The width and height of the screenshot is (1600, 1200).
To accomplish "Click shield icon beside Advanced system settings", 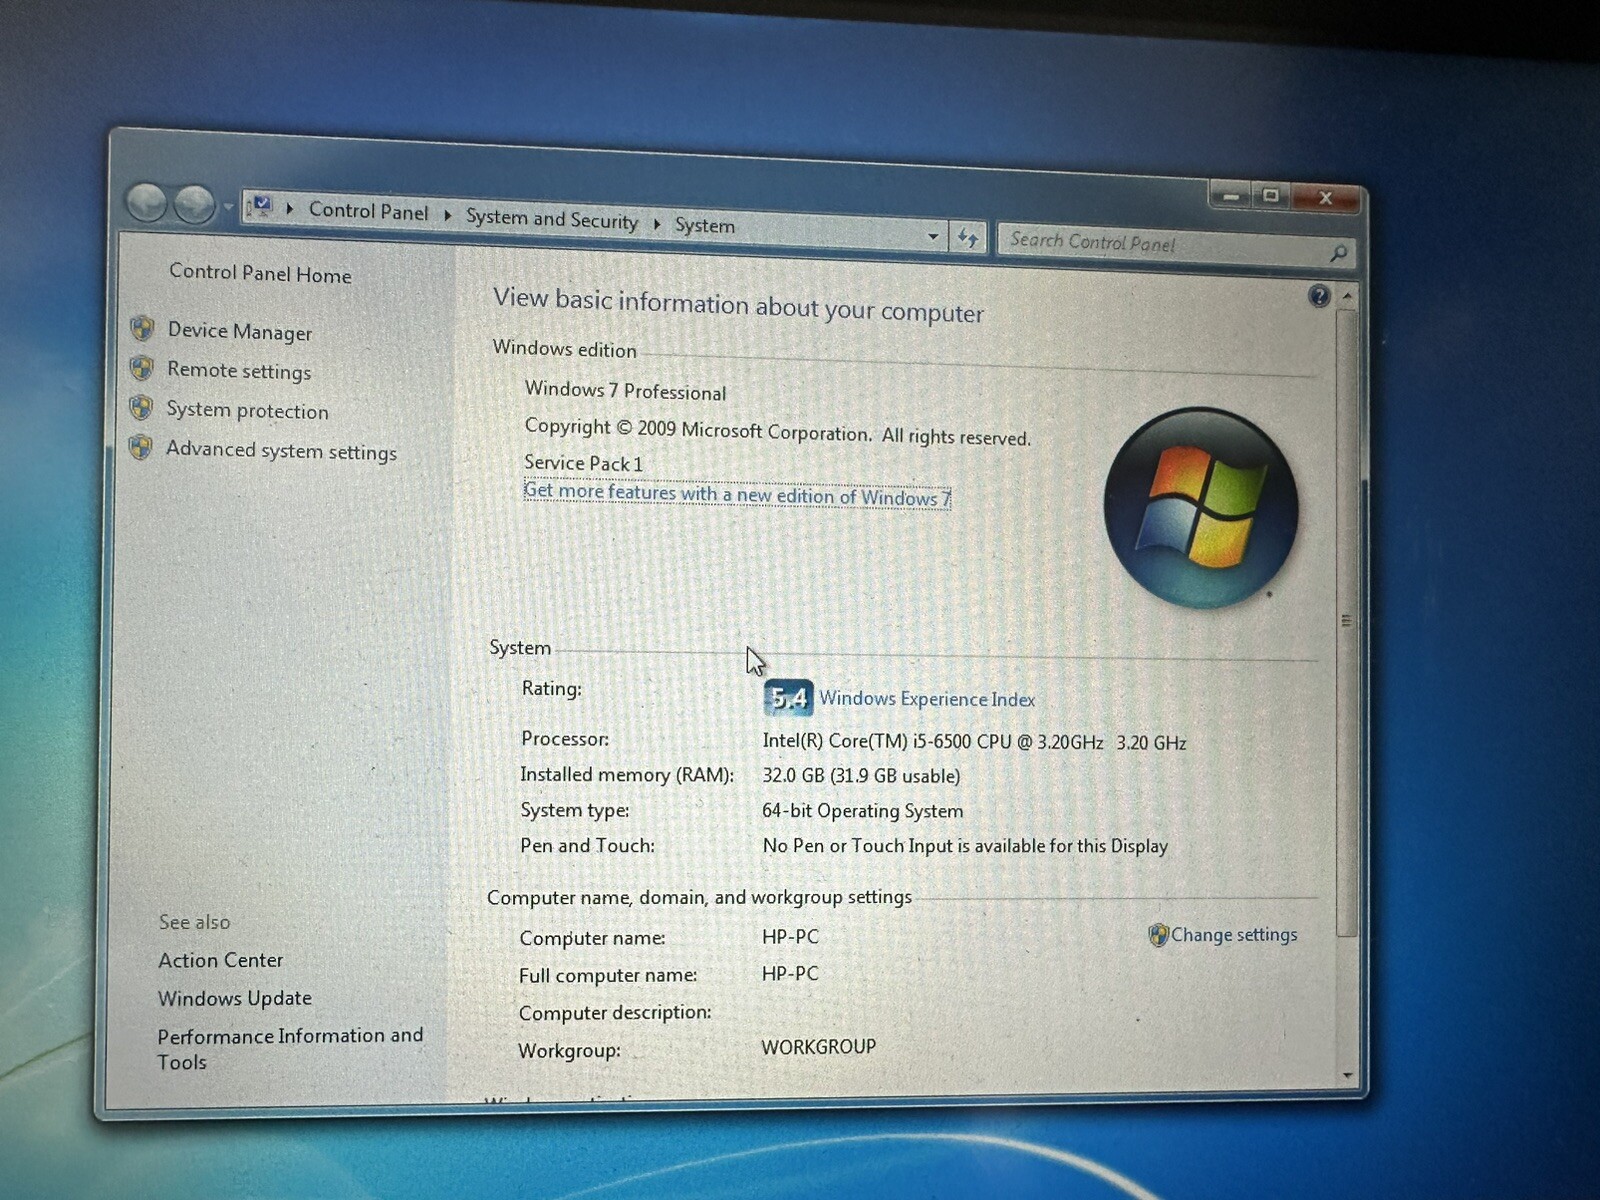I will (140, 447).
